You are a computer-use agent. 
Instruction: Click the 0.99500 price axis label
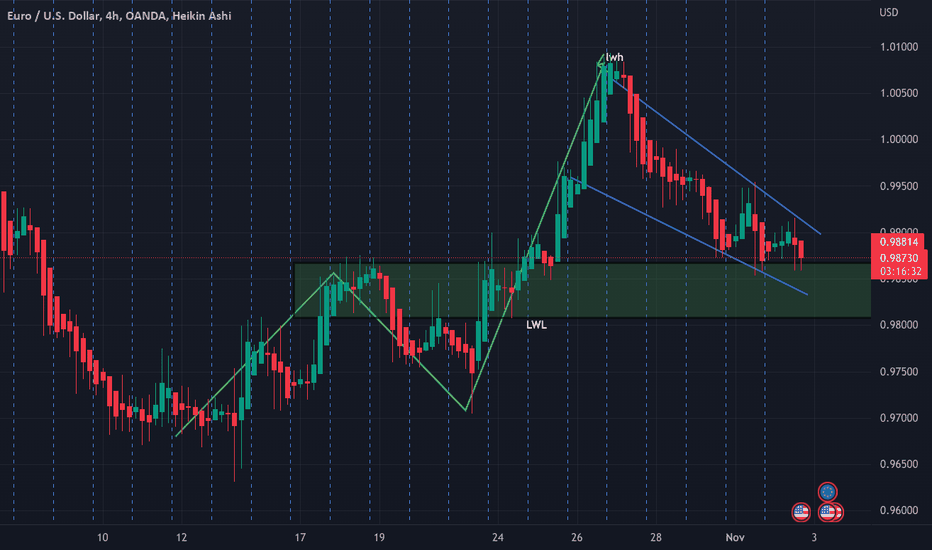899,186
